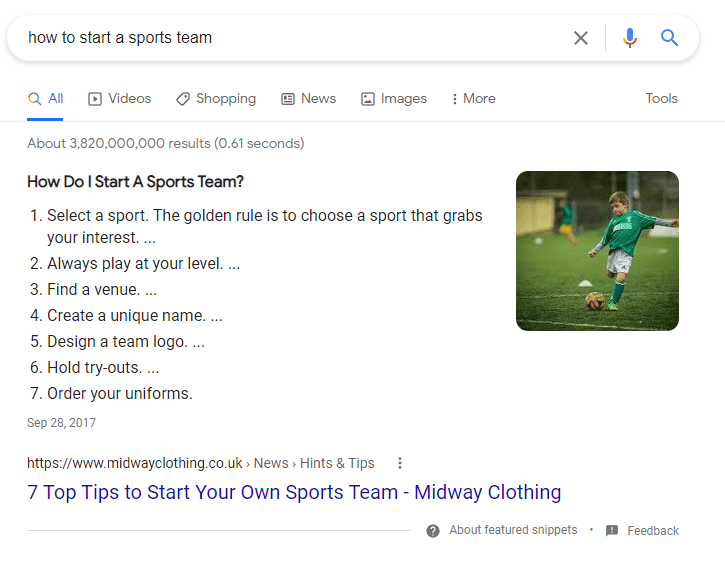725x563 pixels.
Task: Open the Images results tab
Action: [393, 98]
